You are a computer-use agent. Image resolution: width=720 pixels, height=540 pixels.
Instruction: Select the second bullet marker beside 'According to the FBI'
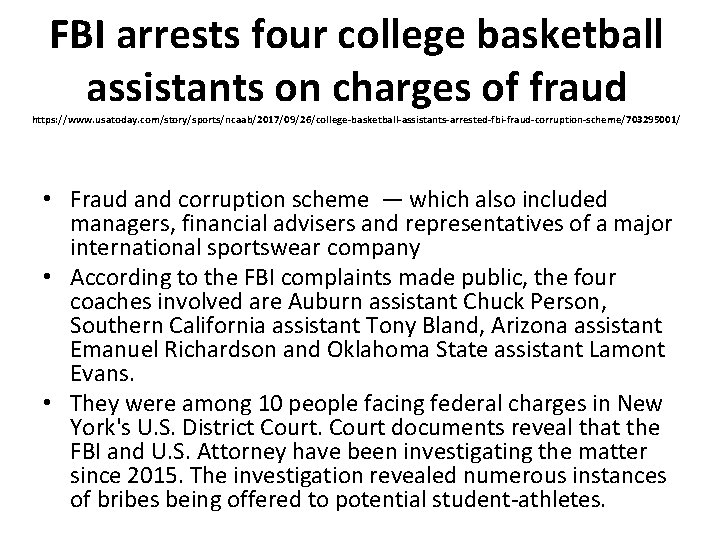click(47, 277)
